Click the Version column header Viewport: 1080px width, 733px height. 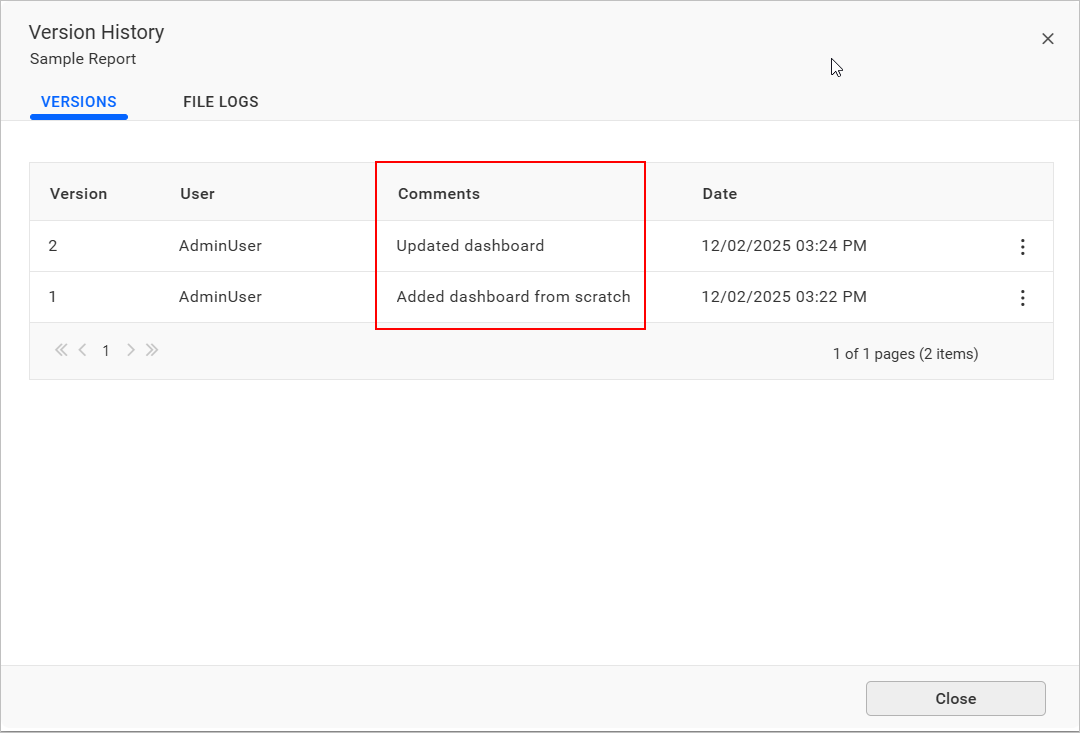point(78,194)
